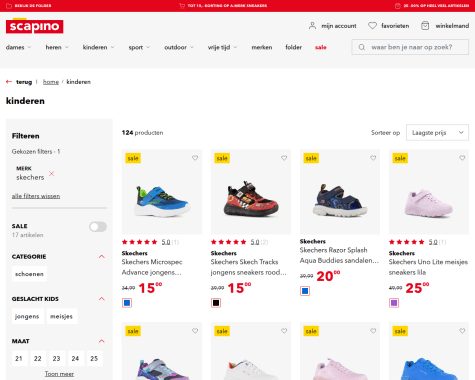Expand the vrije tijd menu
The image size is (475, 380).
223,47
